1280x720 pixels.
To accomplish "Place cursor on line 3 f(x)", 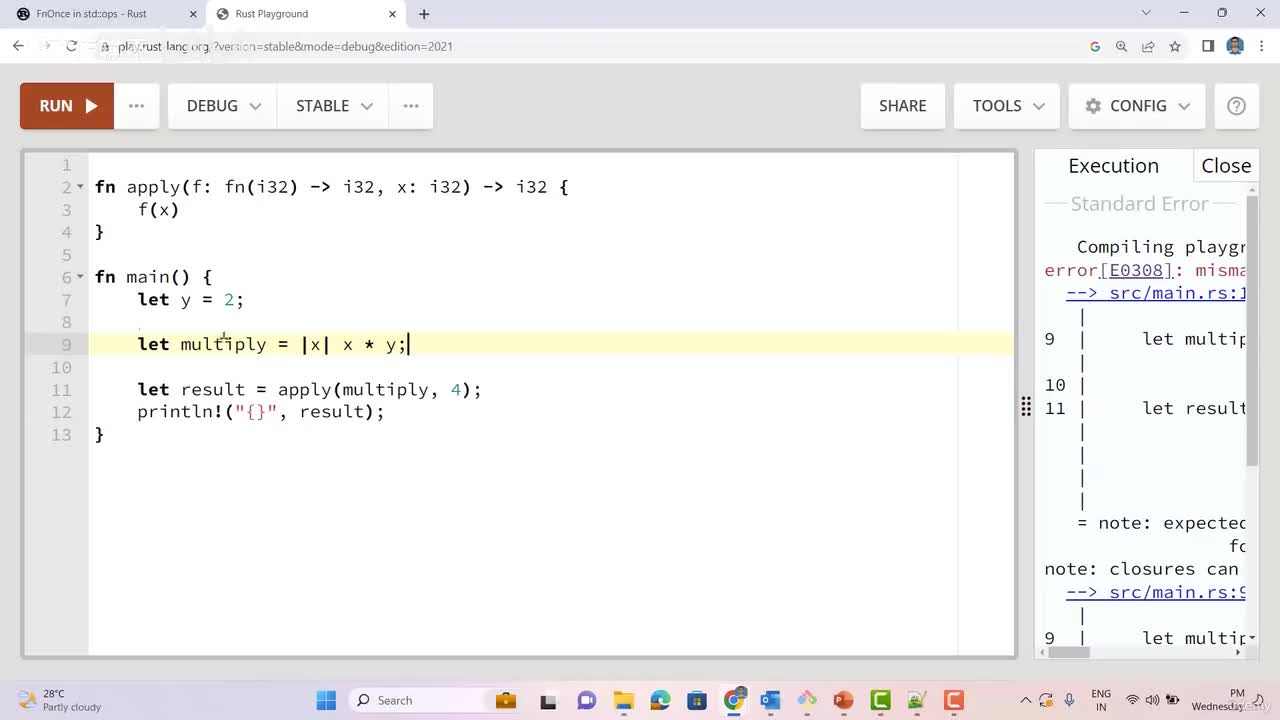I will coord(158,210).
